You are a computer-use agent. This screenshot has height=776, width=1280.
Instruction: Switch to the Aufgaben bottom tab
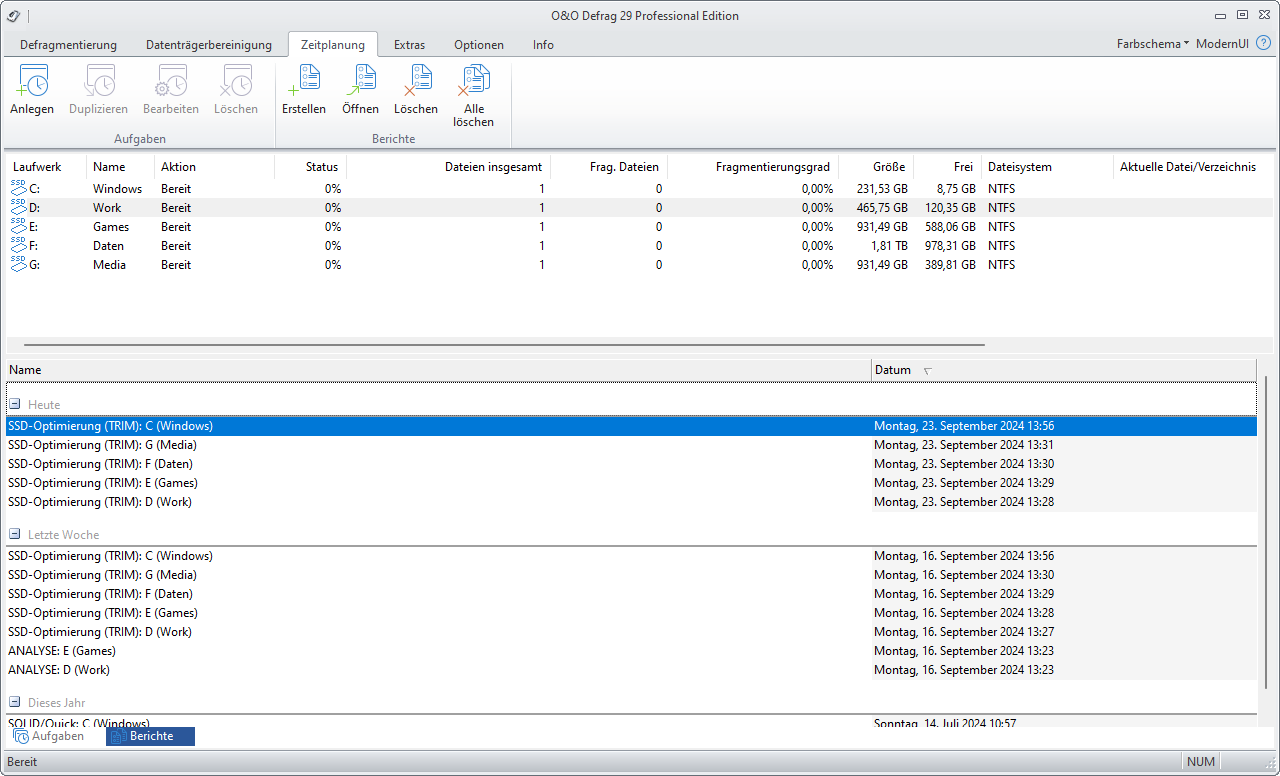[x=49, y=736]
